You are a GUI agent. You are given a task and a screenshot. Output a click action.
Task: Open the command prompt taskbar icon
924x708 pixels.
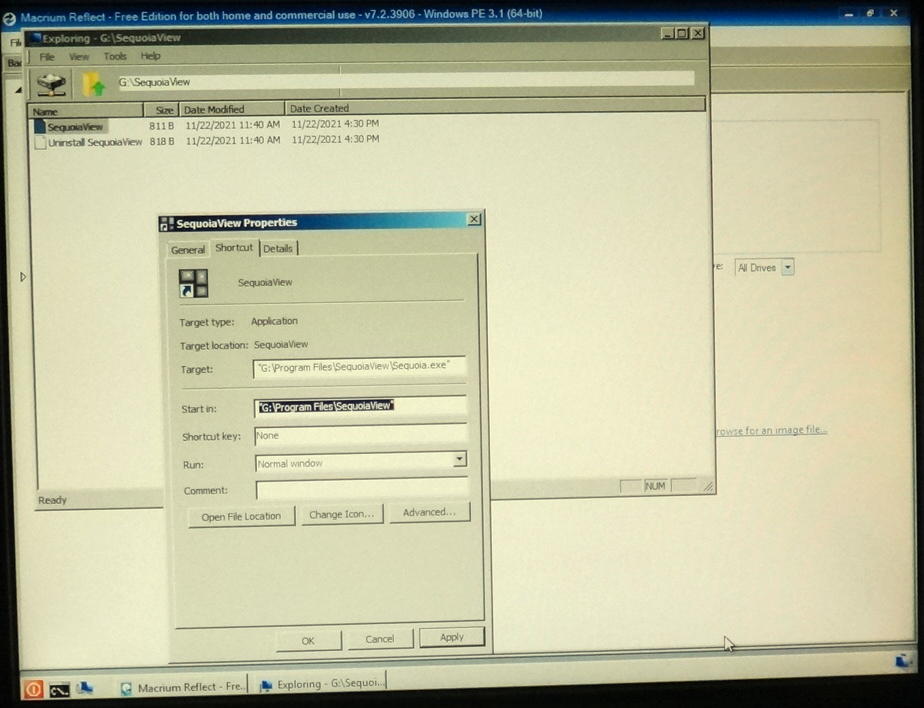coord(59,690)
